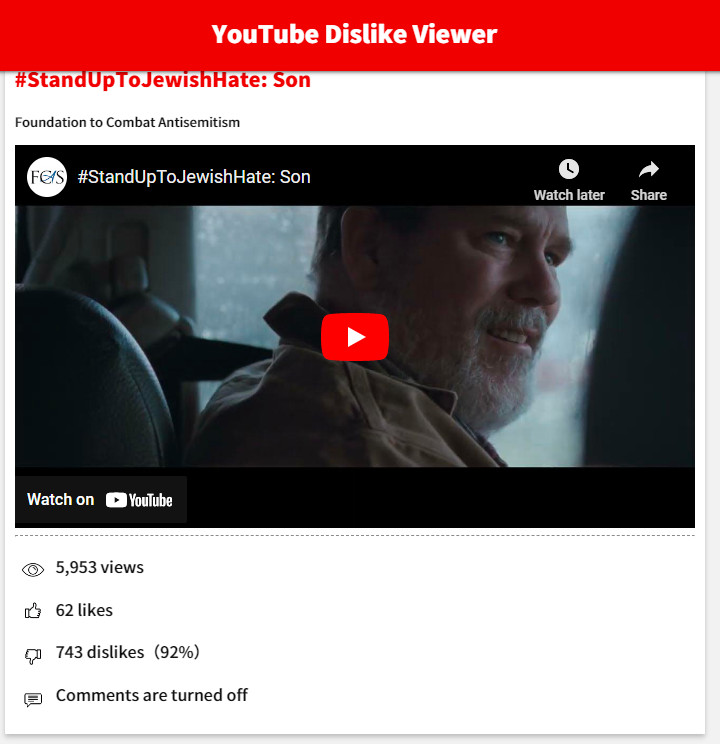This screenshot has height=744, width=720.
Task: Click the Comments are turned off text
Action: point(151,695)
